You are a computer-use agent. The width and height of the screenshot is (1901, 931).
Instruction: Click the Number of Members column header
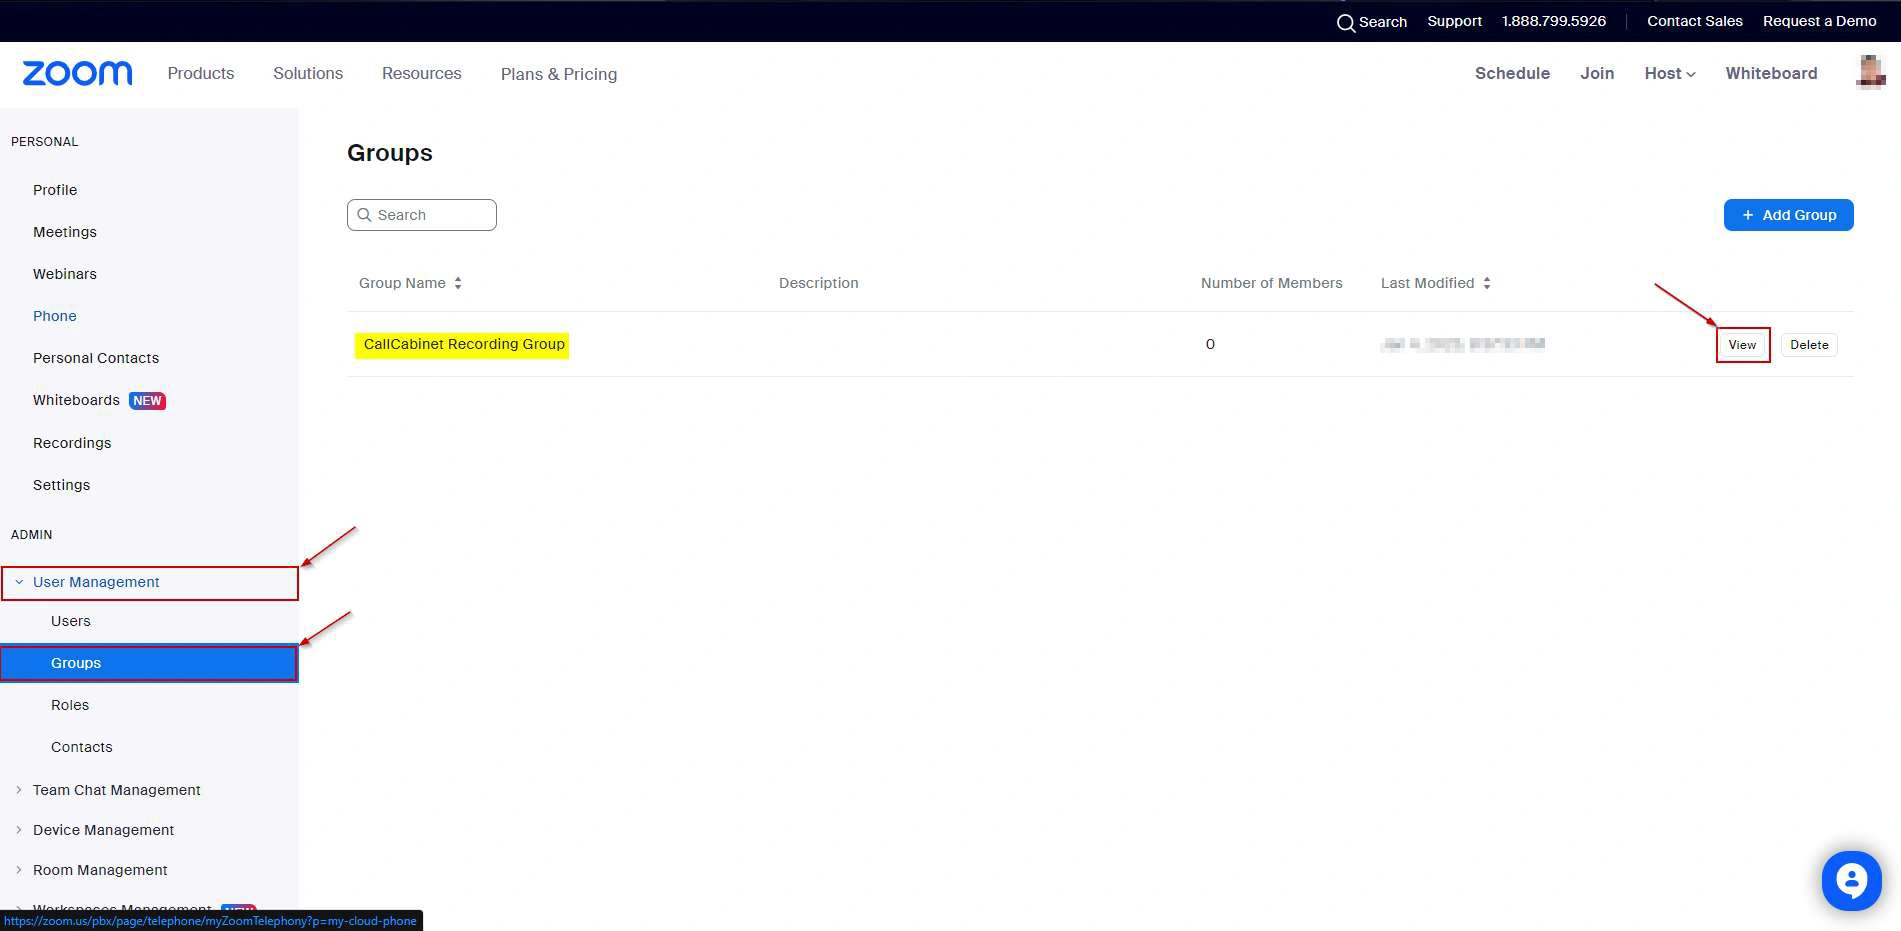click(1271, 283)
